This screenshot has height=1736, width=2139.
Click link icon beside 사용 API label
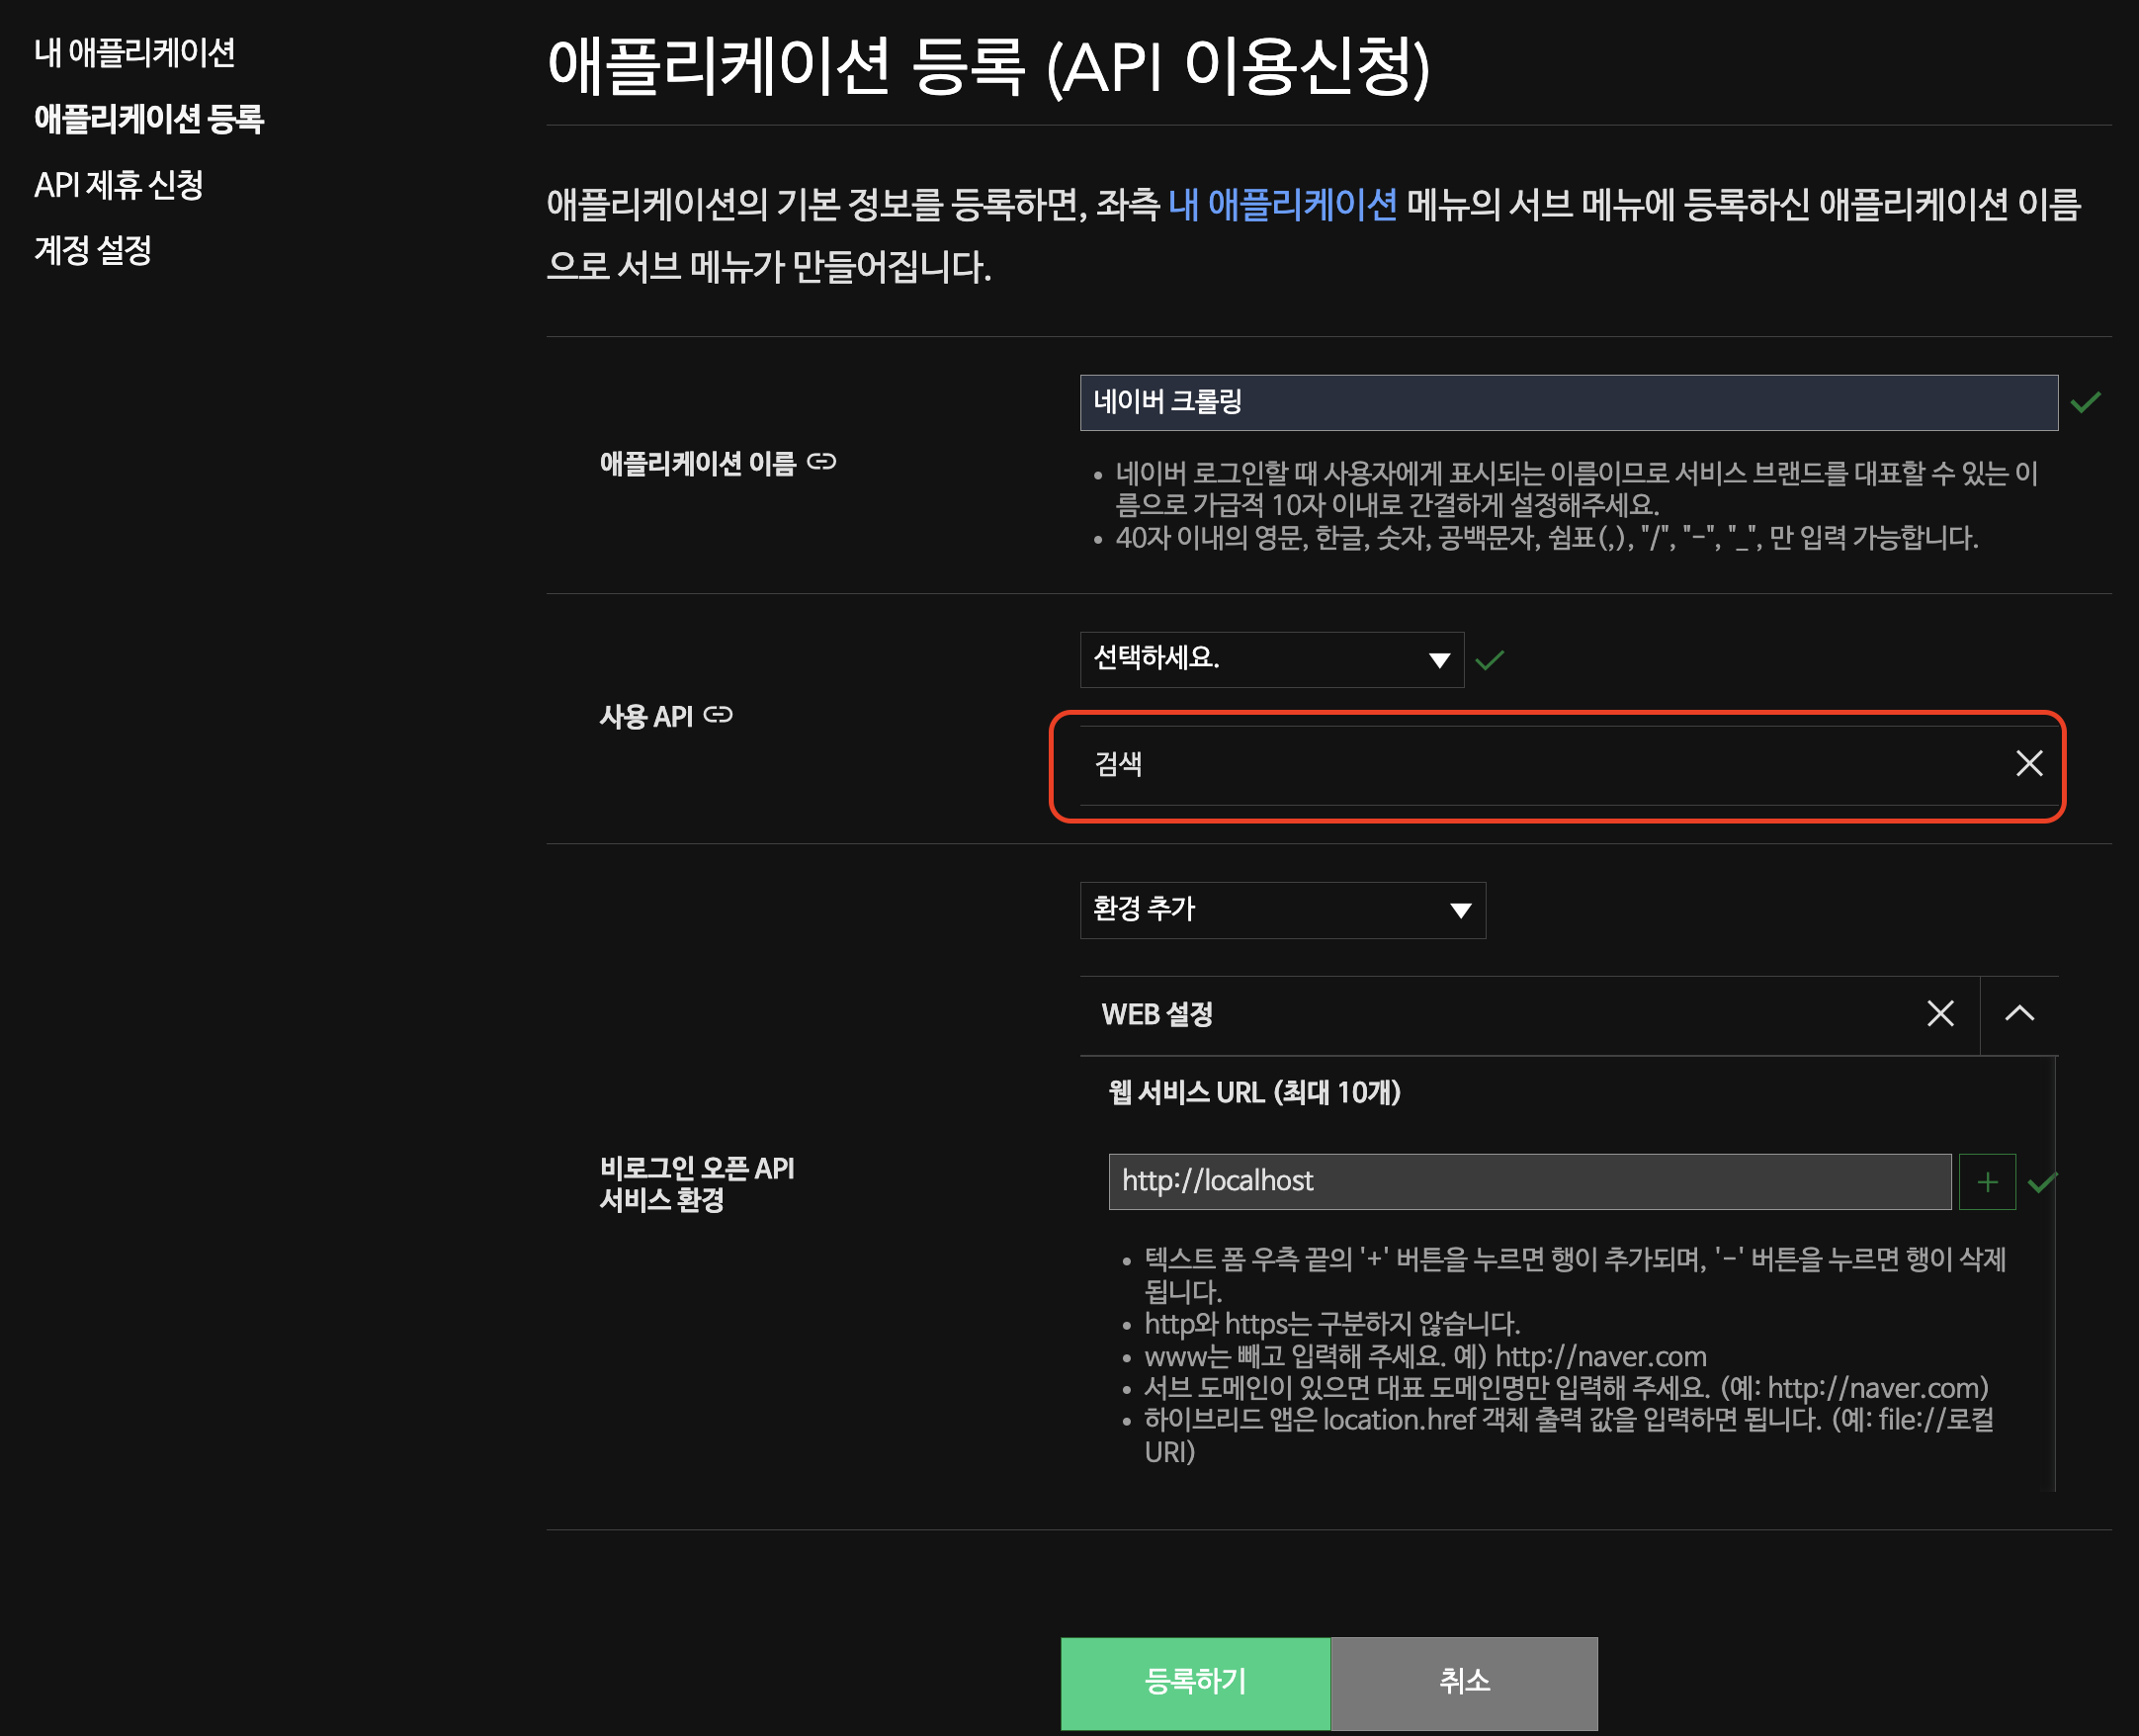coord(718,715)
